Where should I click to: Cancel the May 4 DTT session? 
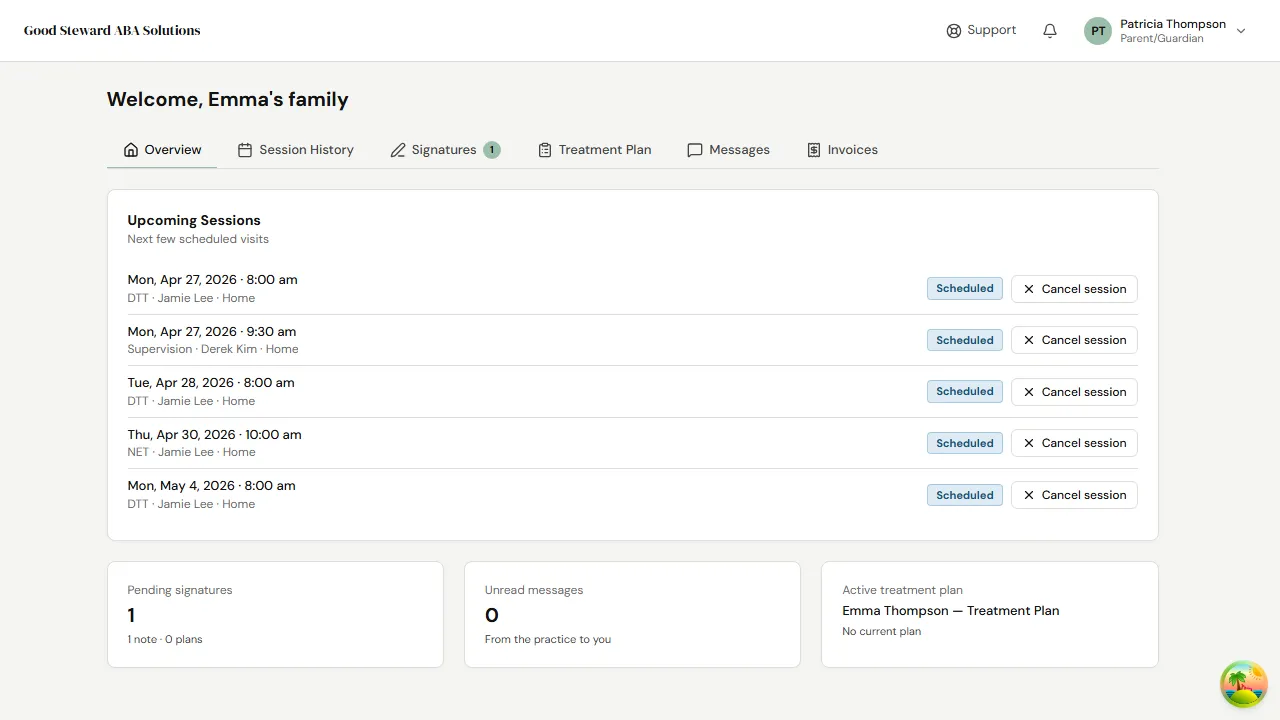1029,495
